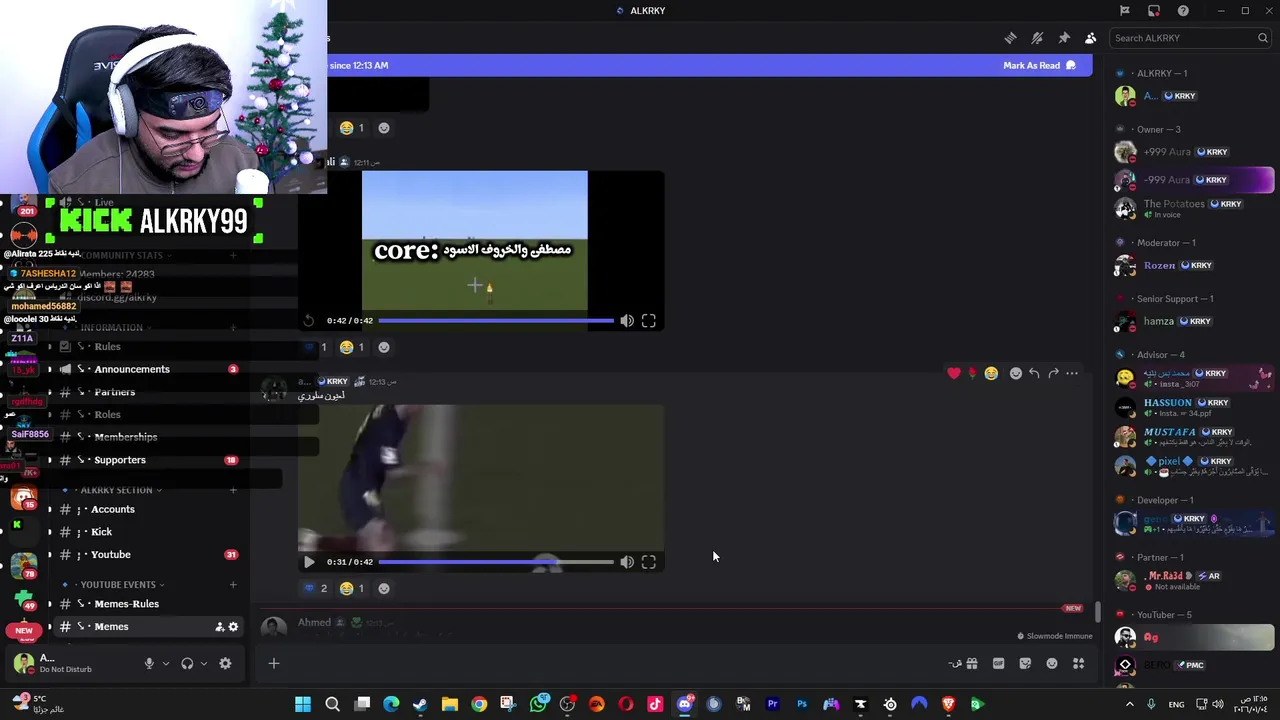Open emoji picker in message bar
The height and width of the screenshot is (720, 1280).
[1052, 663]
